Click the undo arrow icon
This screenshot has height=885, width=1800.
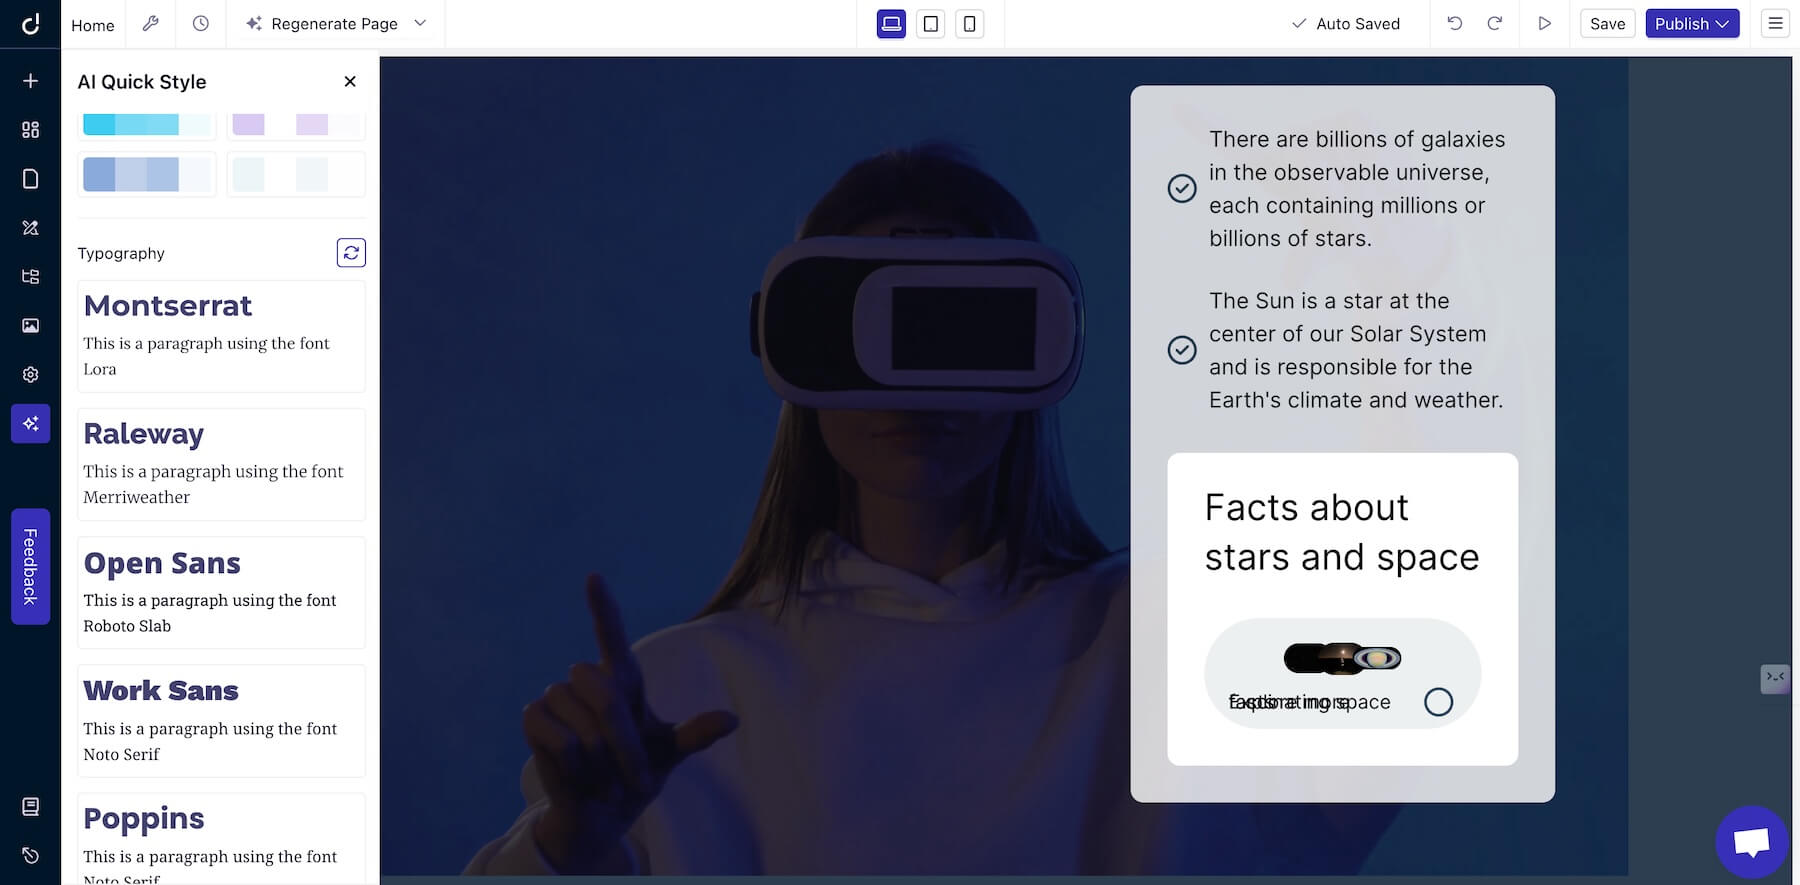tap(1455, 23)
